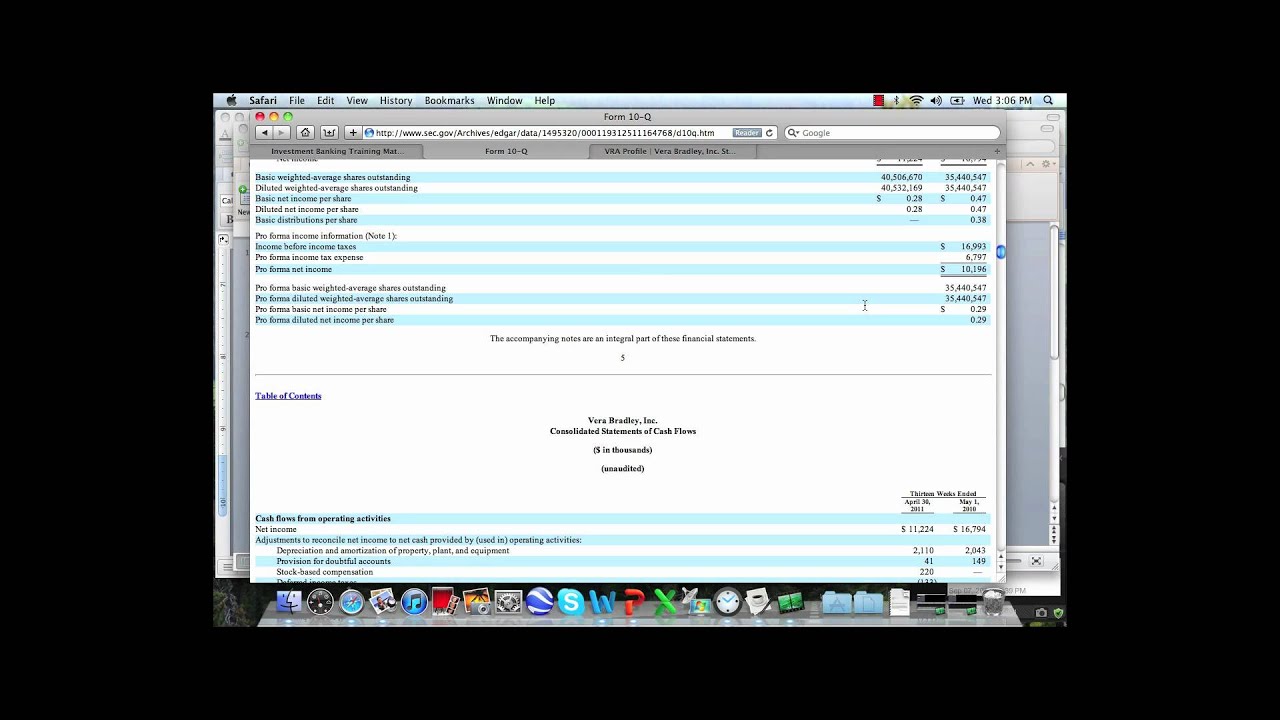
Task: Launch iTunes from the dock
Action: point(414,602)
